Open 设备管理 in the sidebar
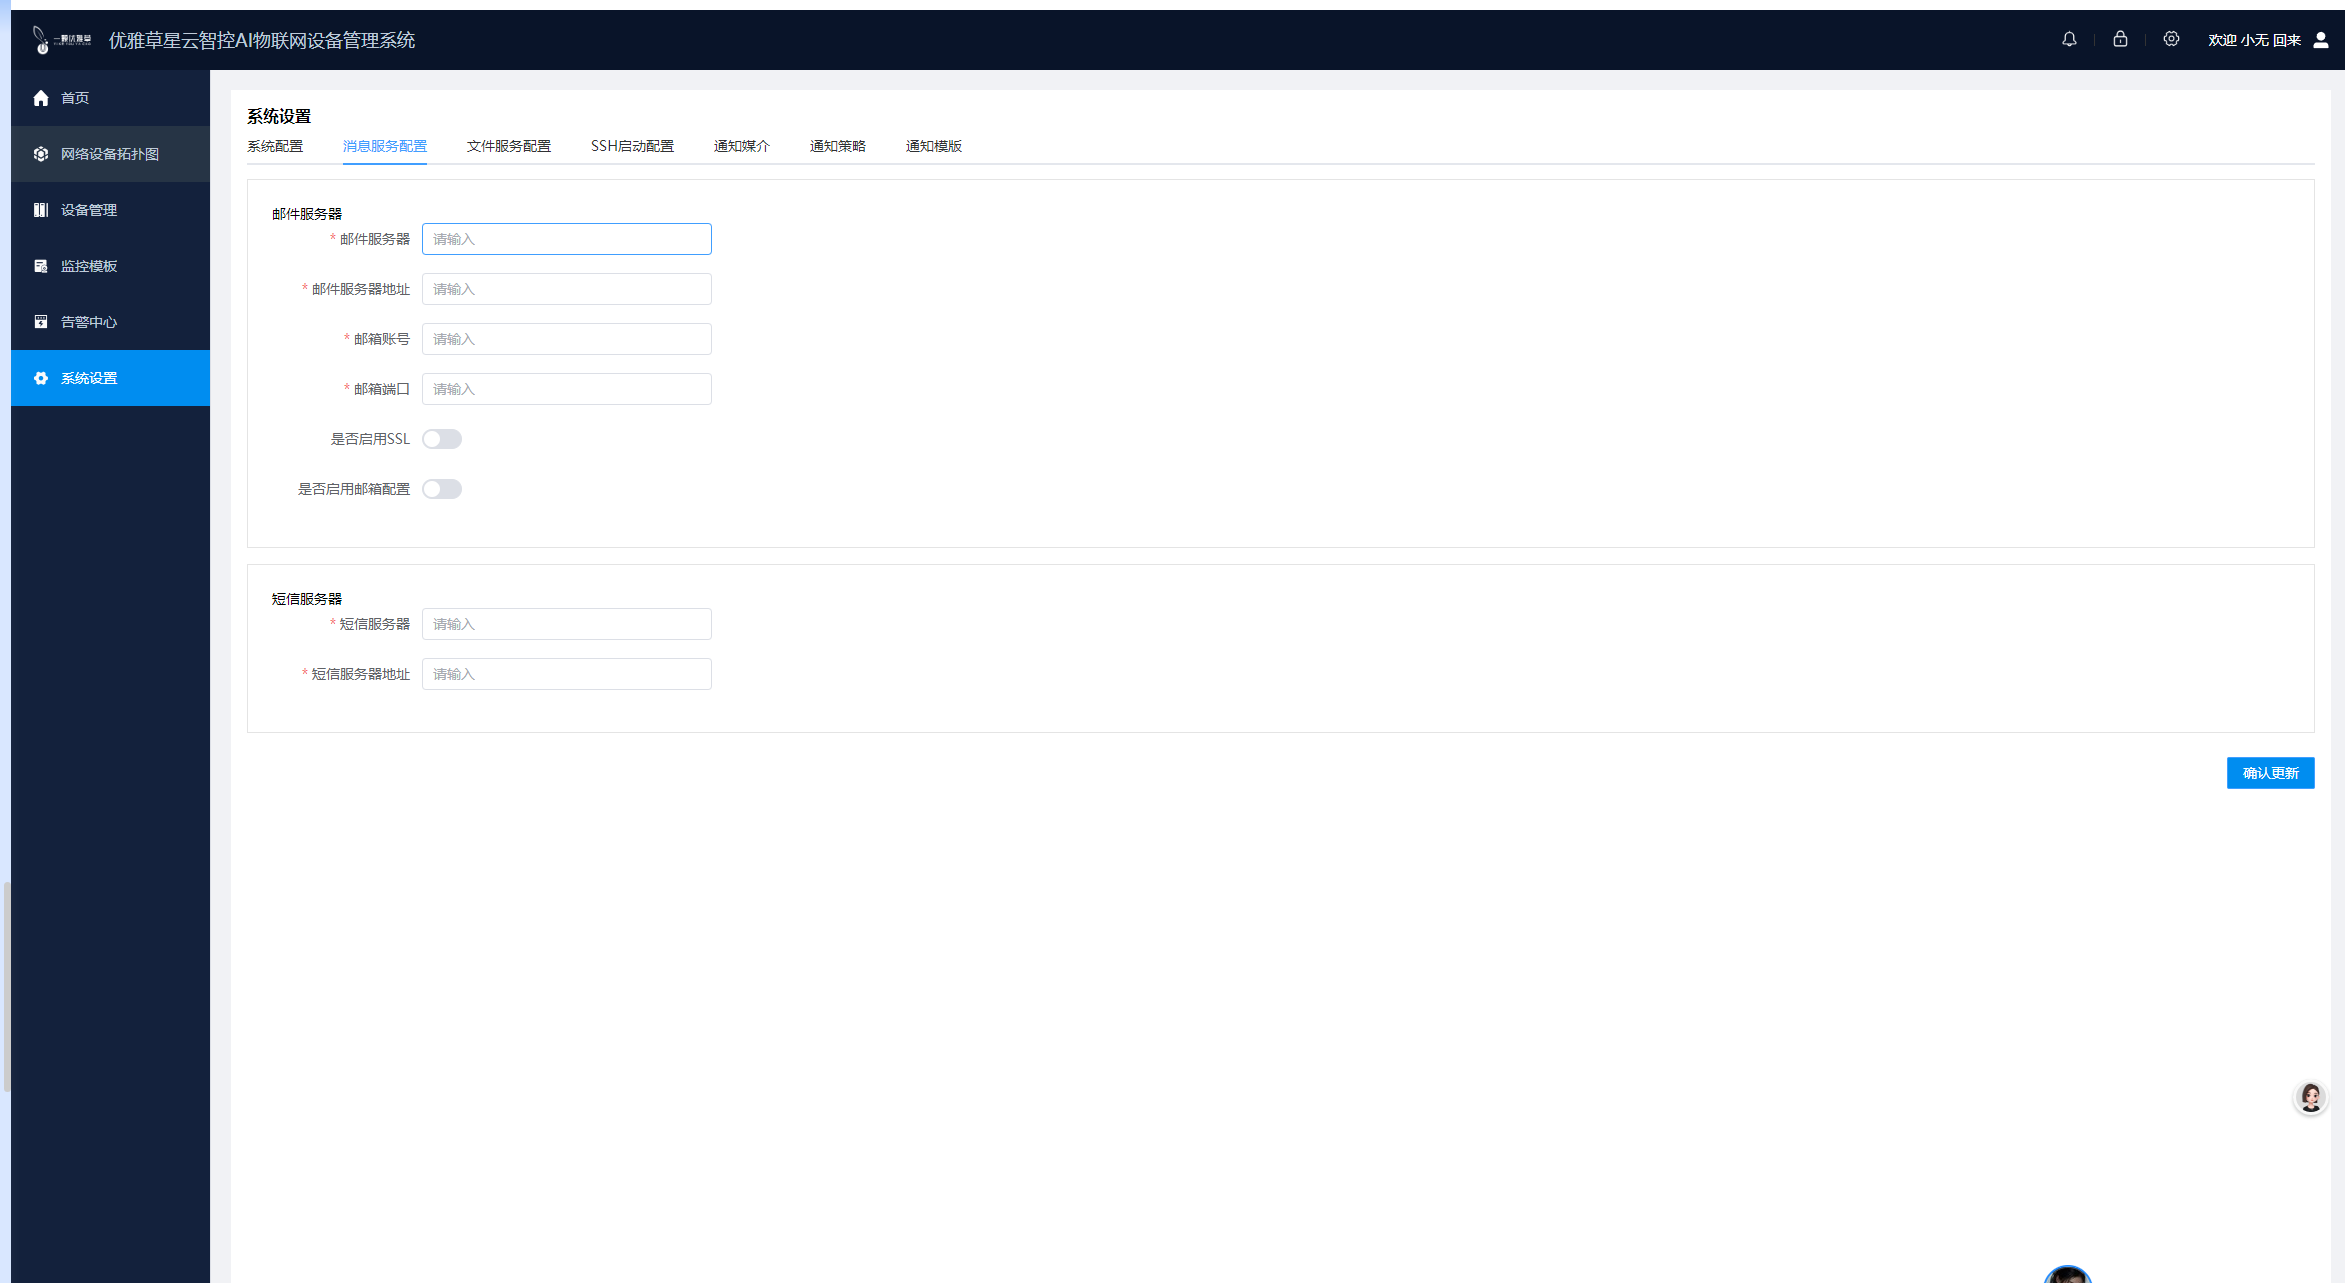Viewport: 2345px width, 1283px height. [88, 210]
